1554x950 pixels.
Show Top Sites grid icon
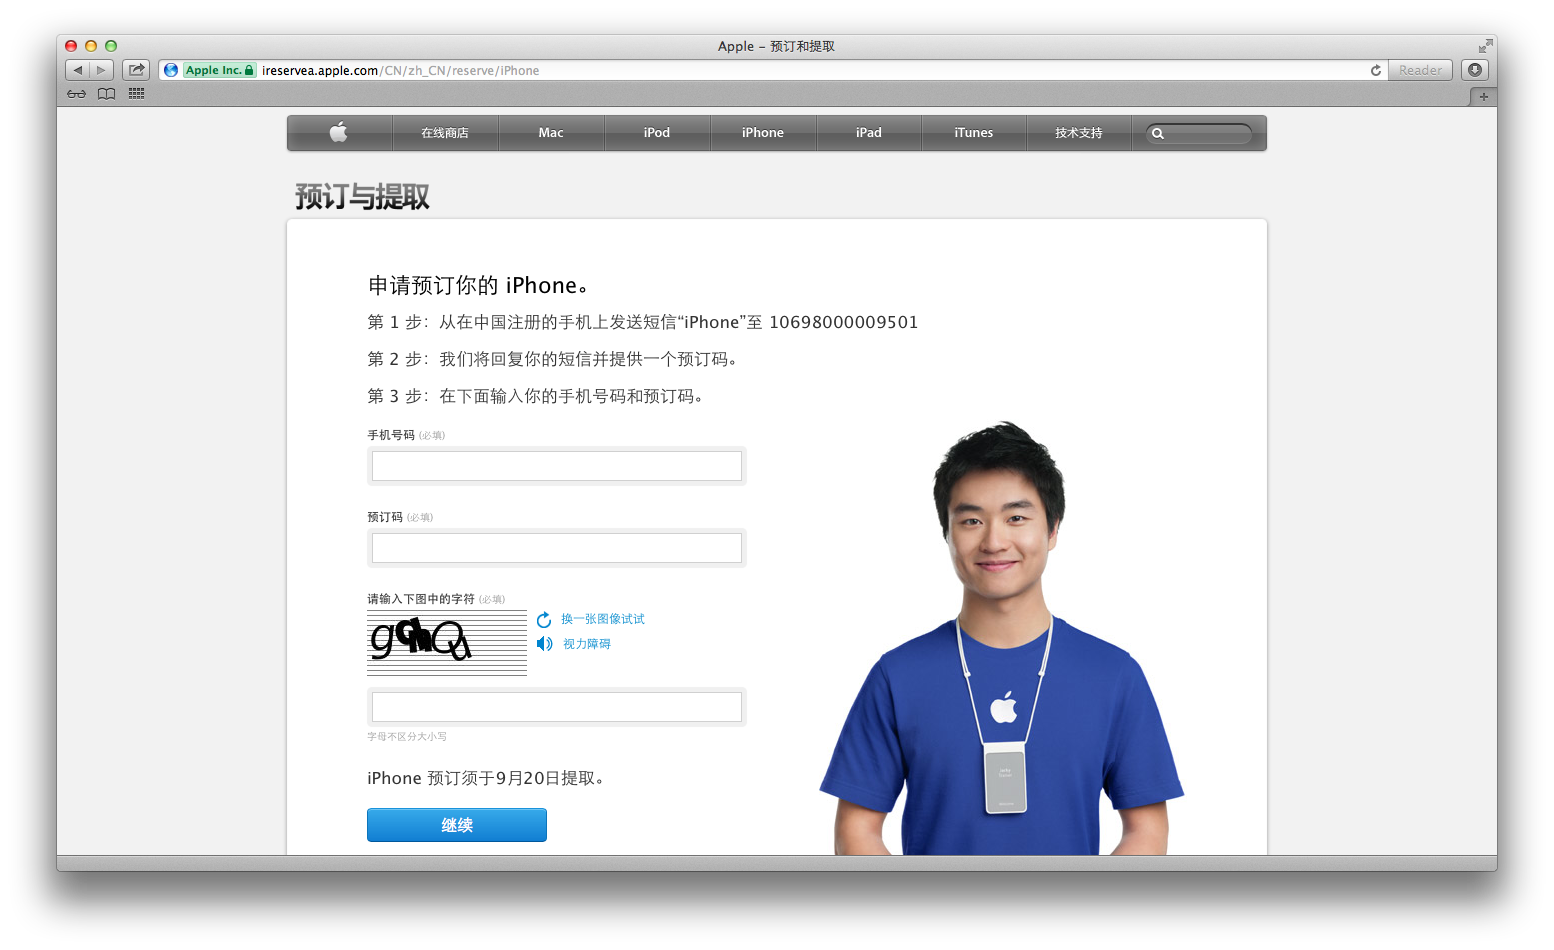(x=137, y=94)
